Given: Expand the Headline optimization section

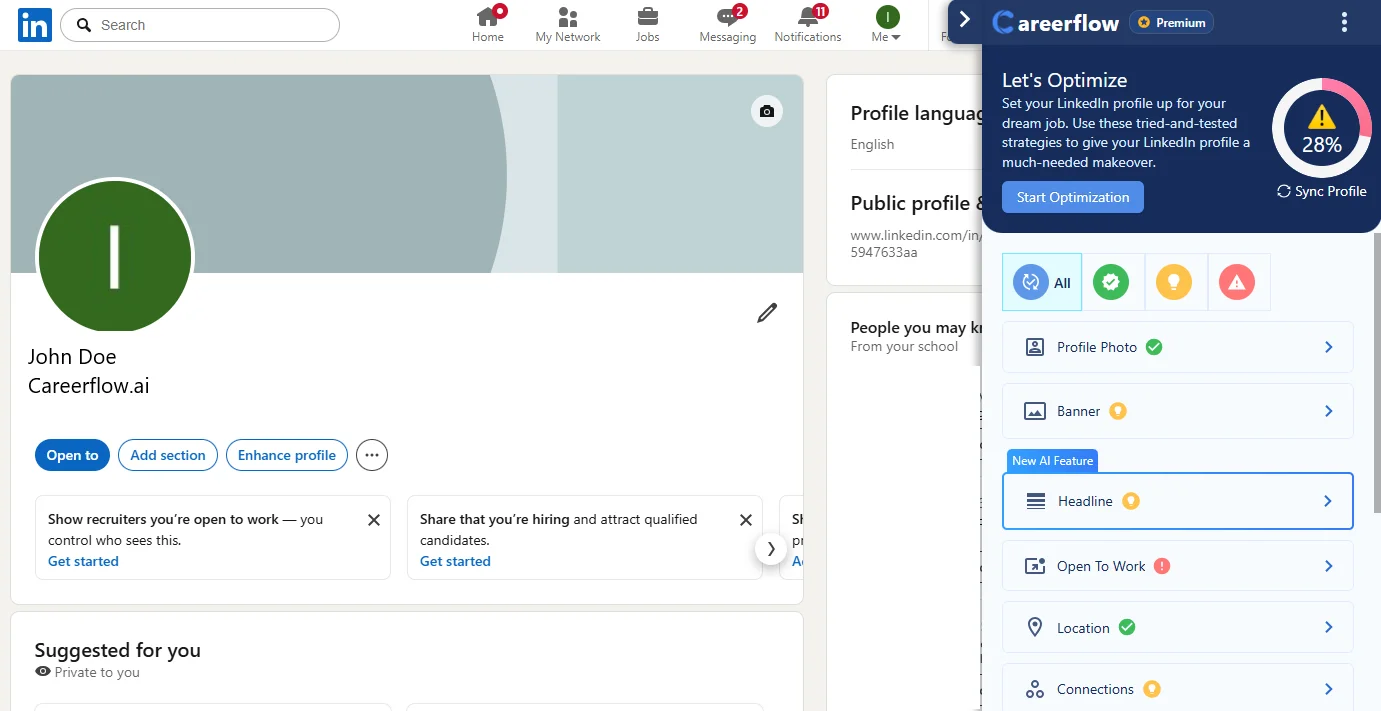Looking at the screenshot, I should pyautogui.click(x=1177, y=500).
